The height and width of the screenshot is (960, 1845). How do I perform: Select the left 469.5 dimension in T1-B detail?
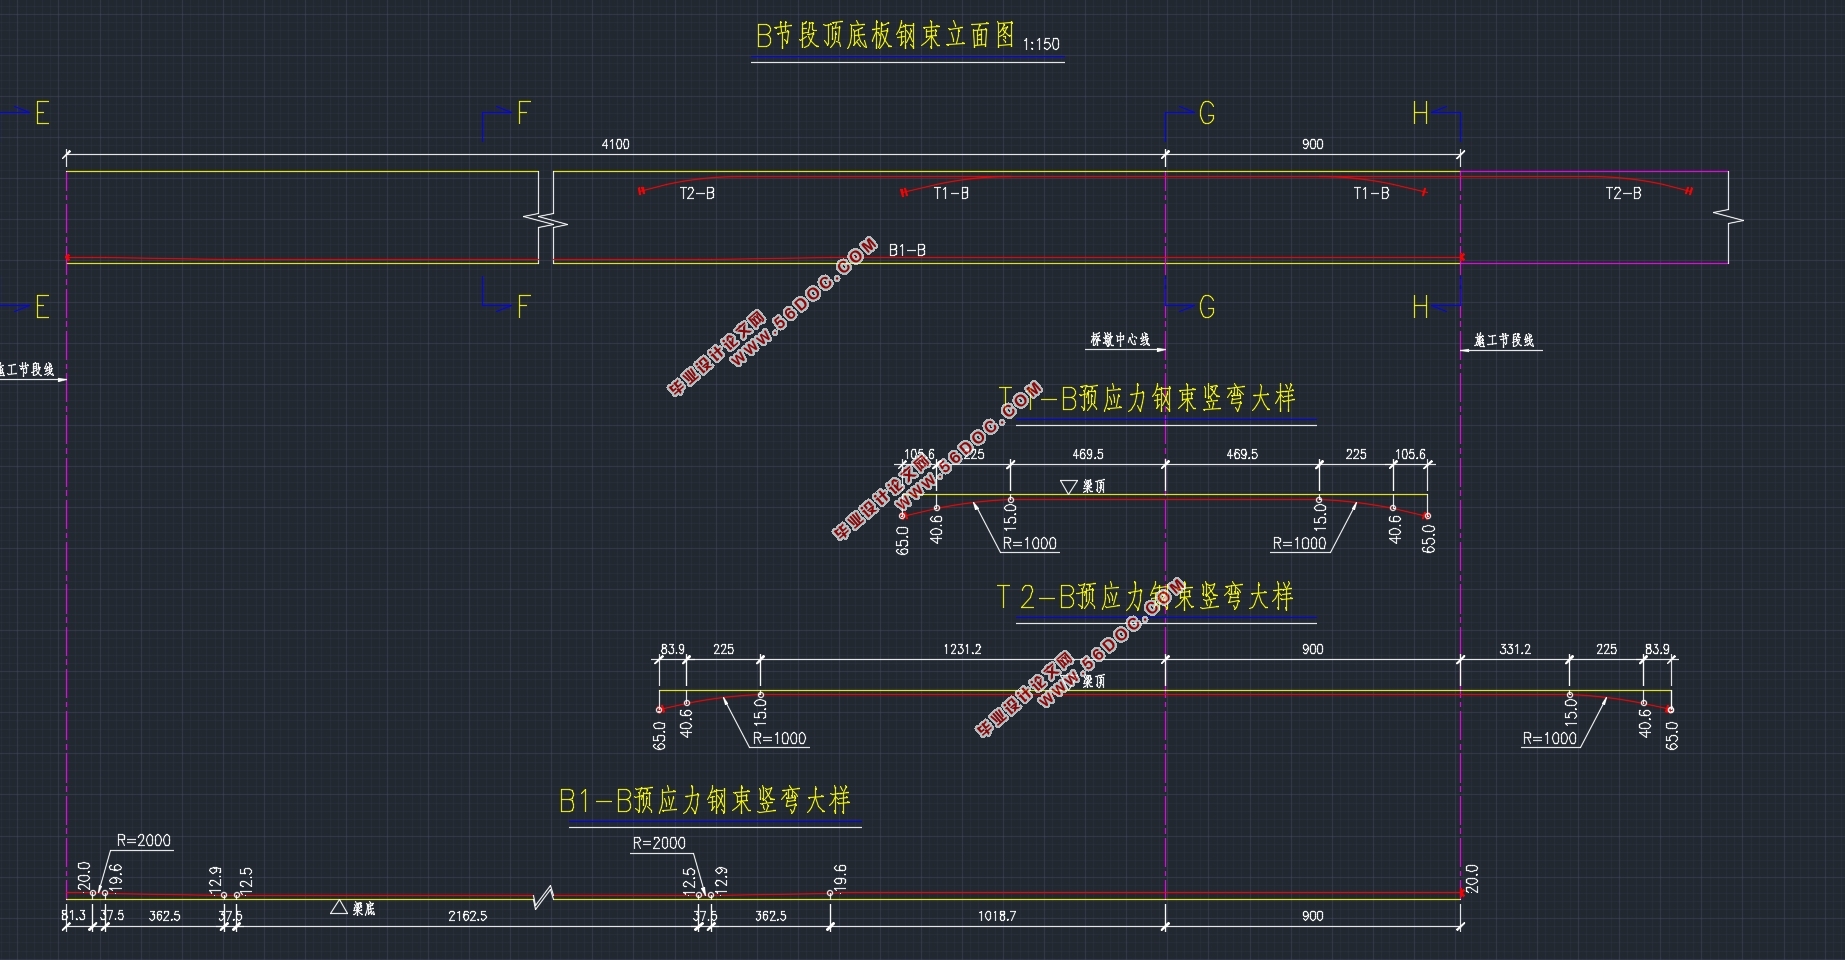coord(1087,454)
